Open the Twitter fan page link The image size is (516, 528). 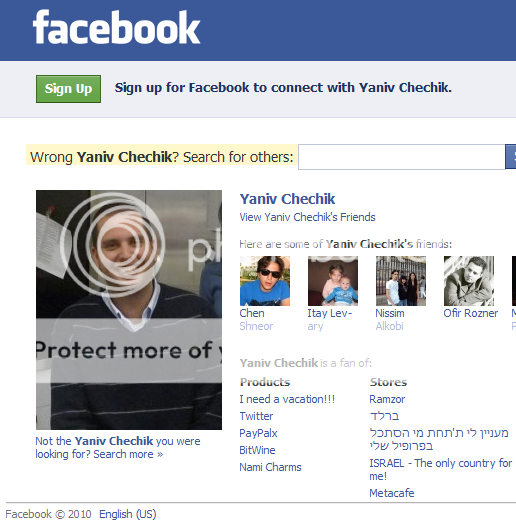(x=256, y=416)
